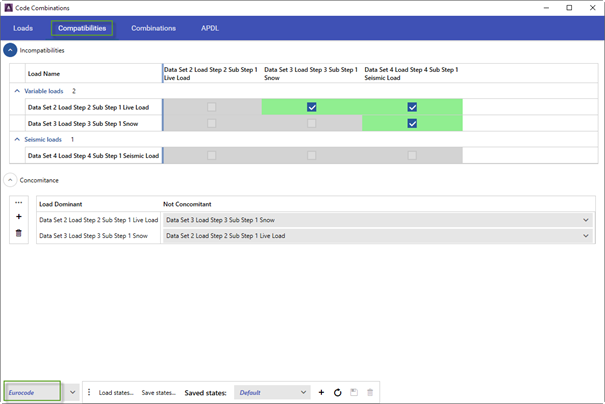Switch to the Combinations tab
The width and height of the screenshot is (605, 404).
(153, 28)
